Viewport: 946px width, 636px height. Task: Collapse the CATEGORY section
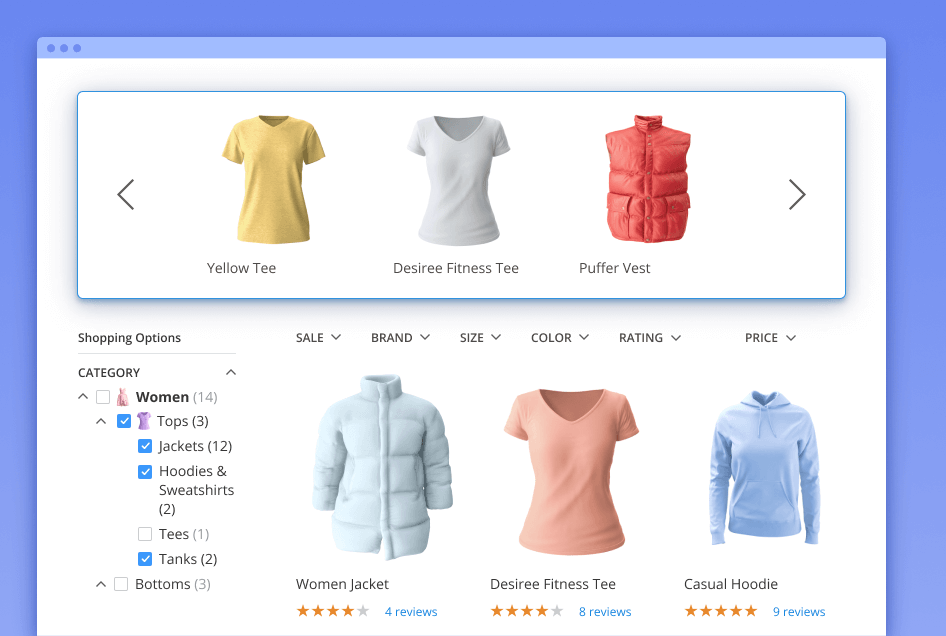coord(231,371)
